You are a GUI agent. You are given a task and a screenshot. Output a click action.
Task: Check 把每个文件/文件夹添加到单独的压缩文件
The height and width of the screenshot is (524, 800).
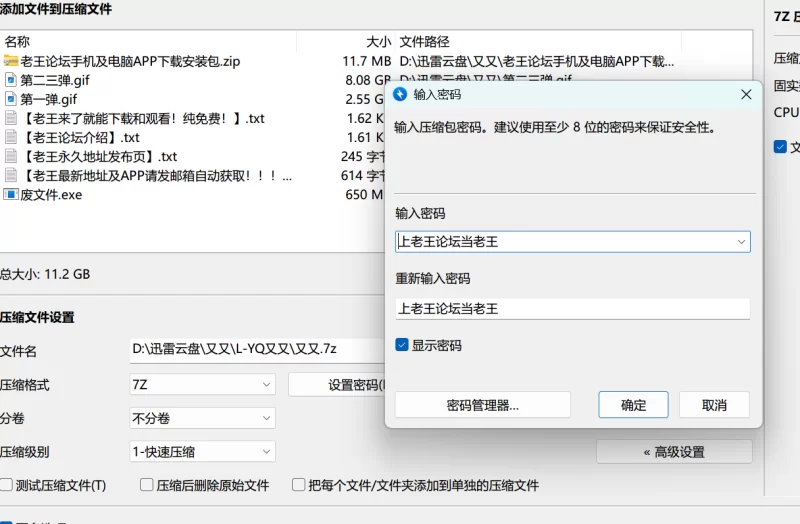tap(298, 485)
